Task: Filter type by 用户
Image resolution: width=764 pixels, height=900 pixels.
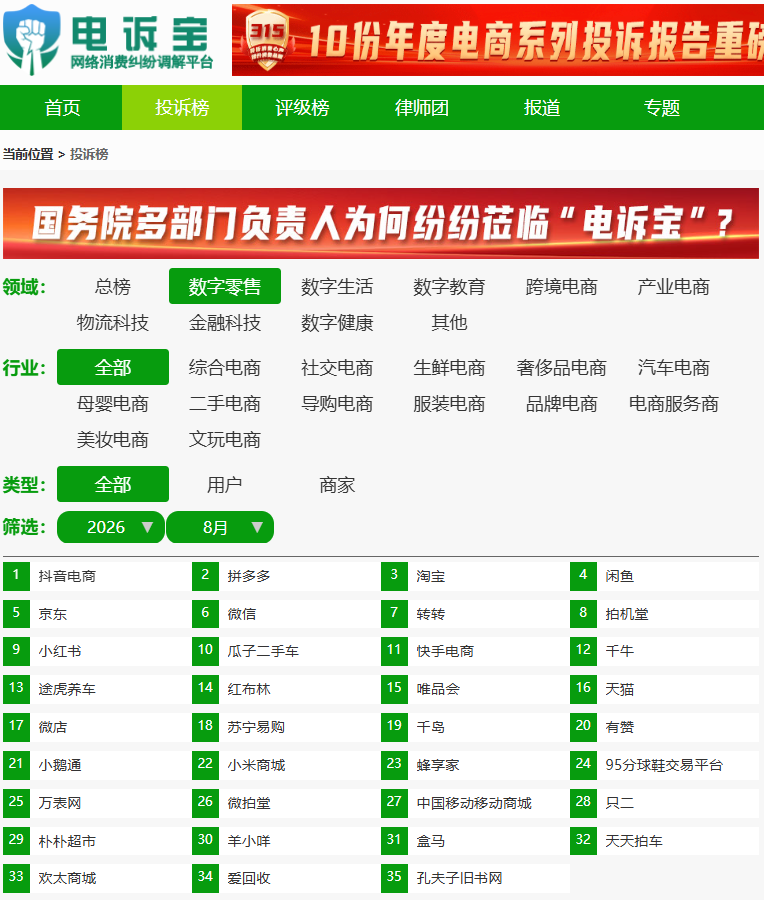Action: (x=225, y=484)
